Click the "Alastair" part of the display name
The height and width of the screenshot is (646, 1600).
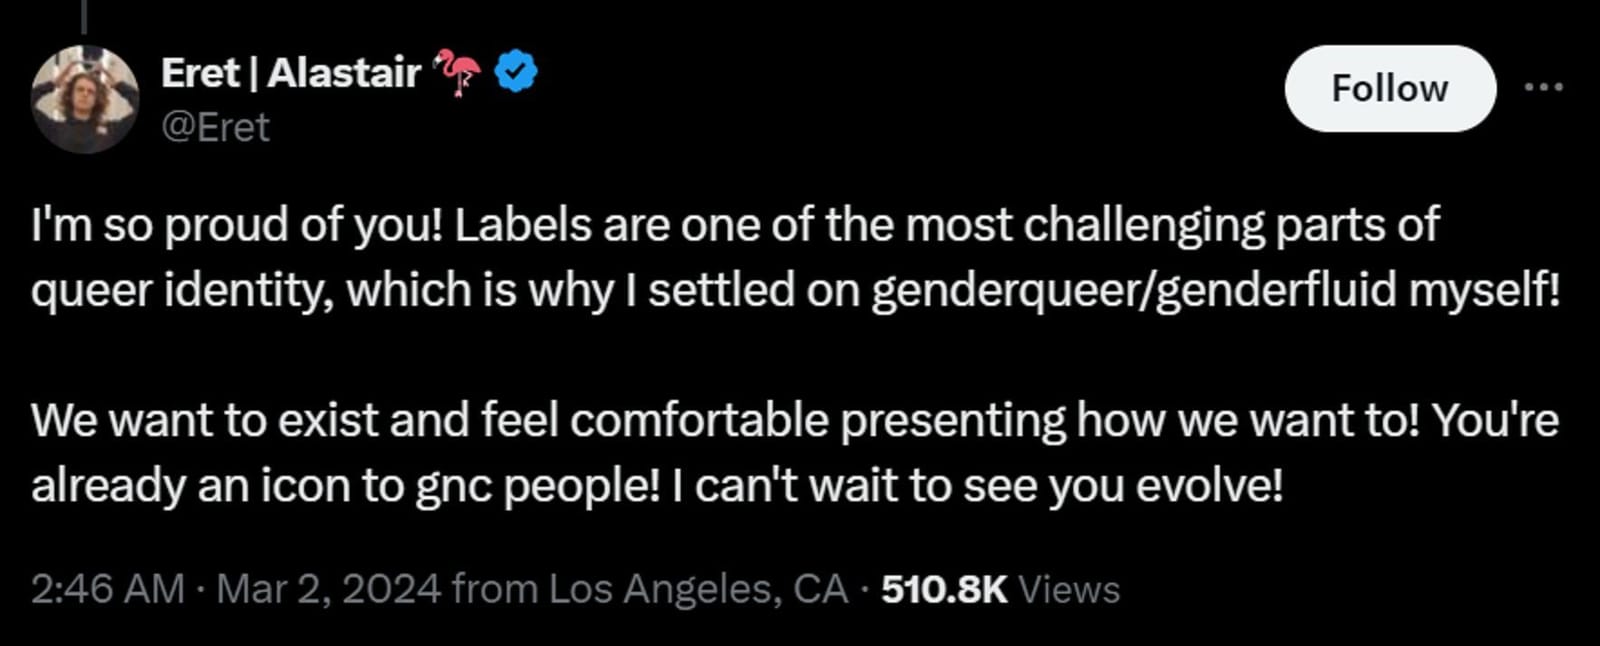coord(344,73)
